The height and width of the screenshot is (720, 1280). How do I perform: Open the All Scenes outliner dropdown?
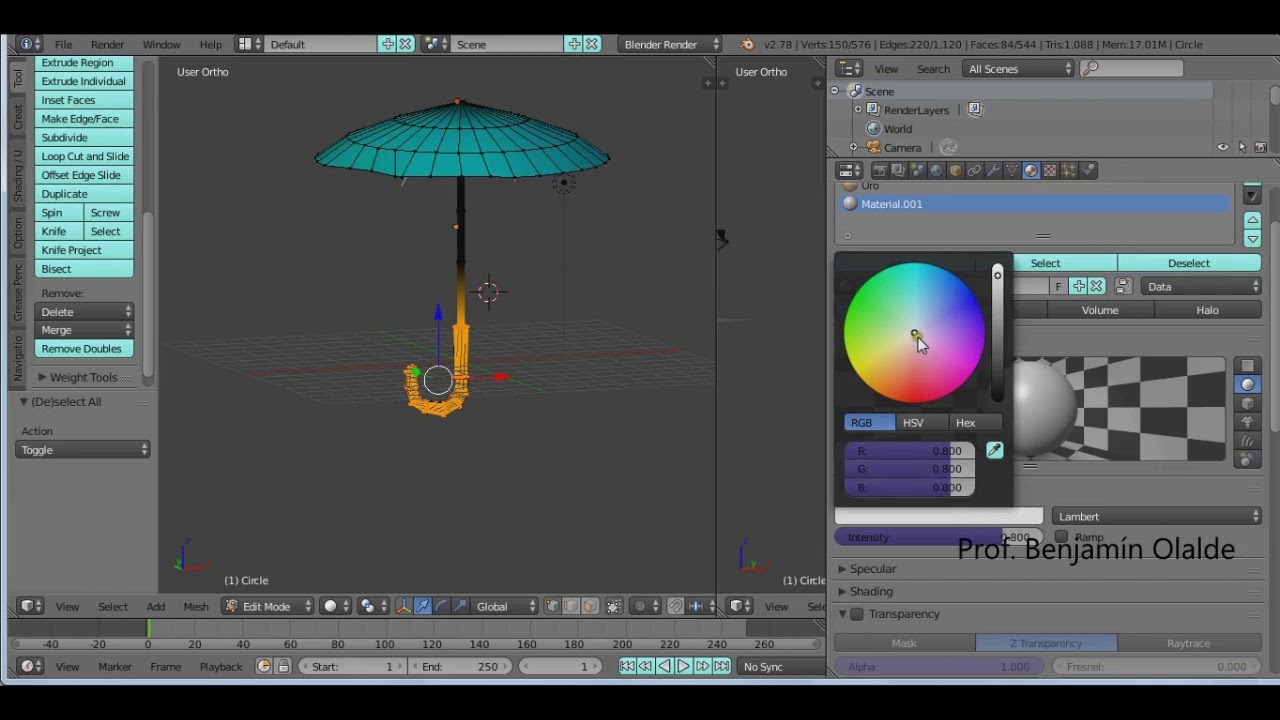1019,69
